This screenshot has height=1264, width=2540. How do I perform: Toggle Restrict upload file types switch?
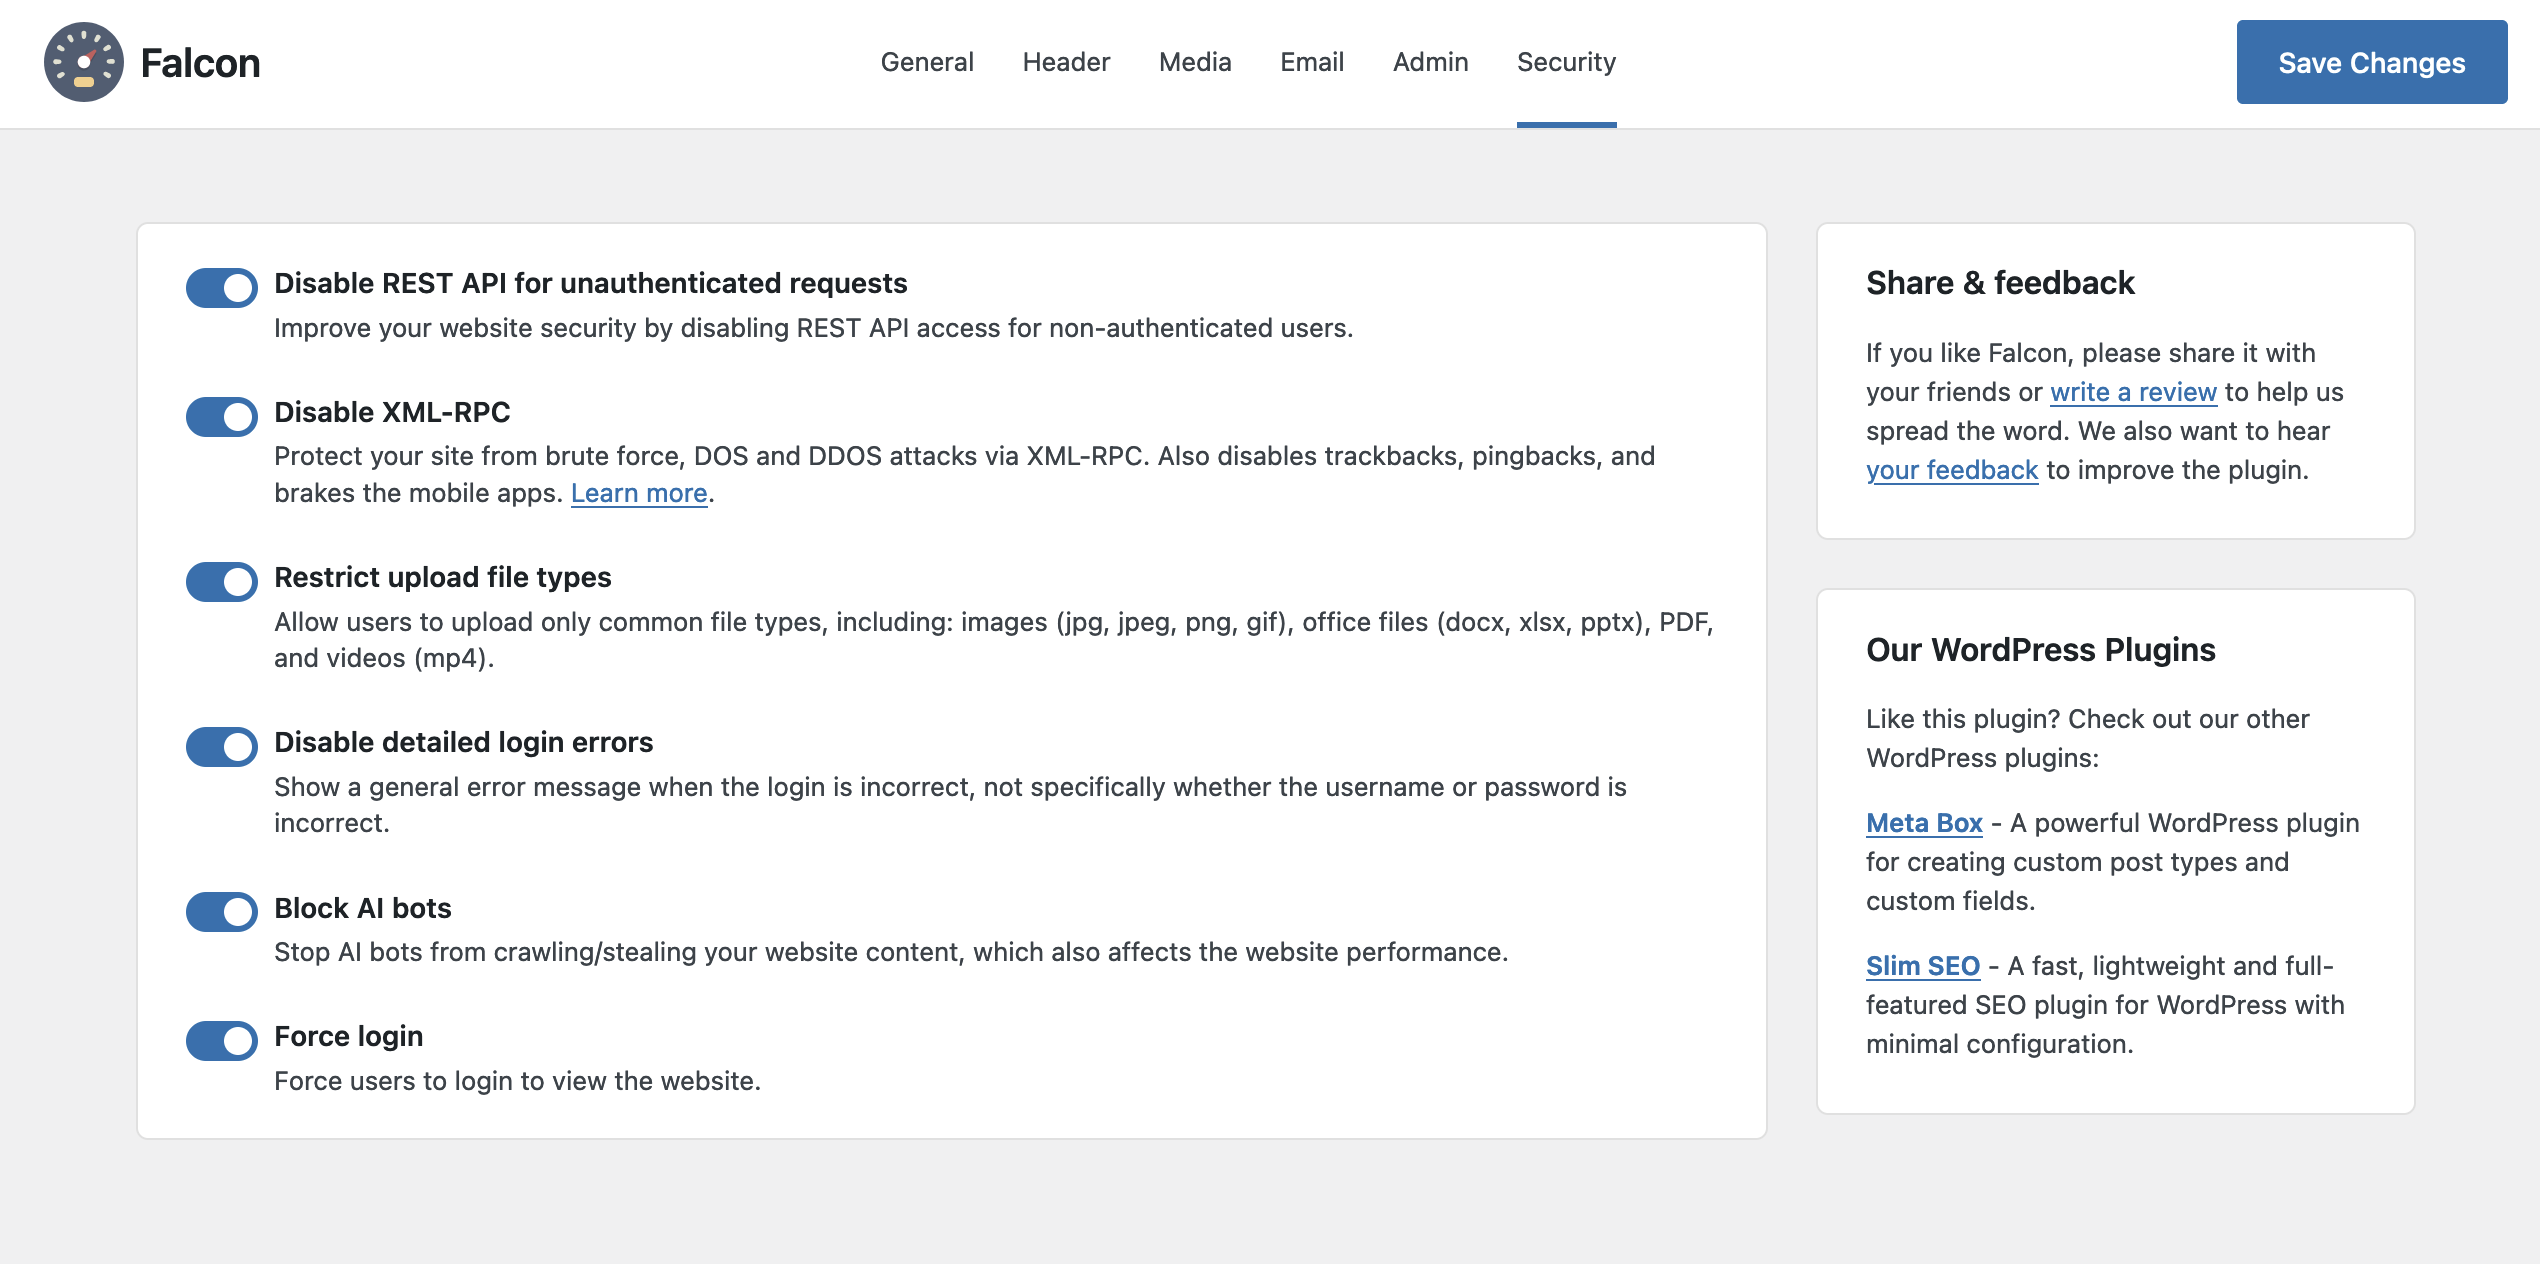[x=222, y=582]
